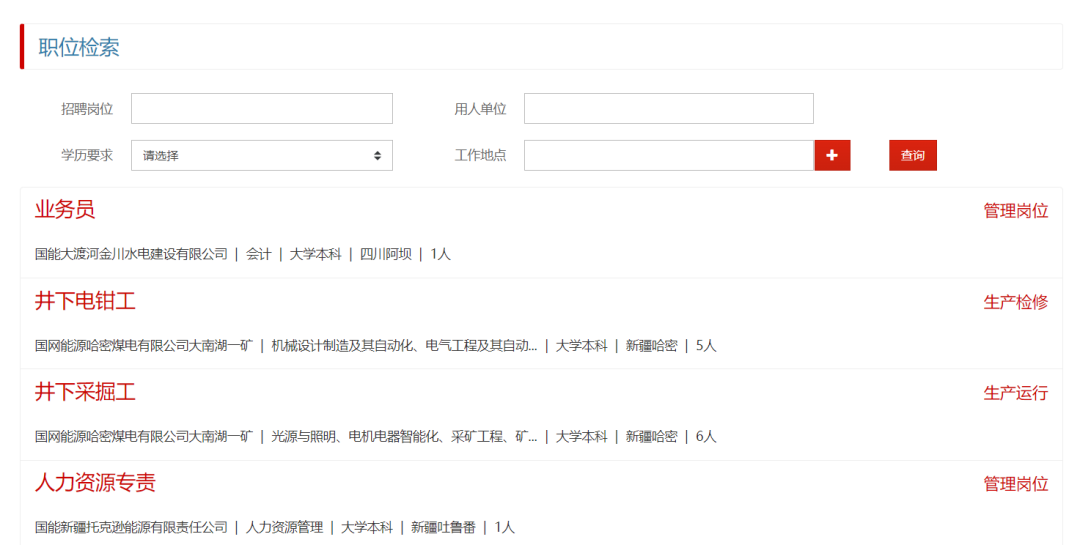1080x545 pixels.
Task: Open the 井下电钳工 job posting
Action: tap(85, 301)
